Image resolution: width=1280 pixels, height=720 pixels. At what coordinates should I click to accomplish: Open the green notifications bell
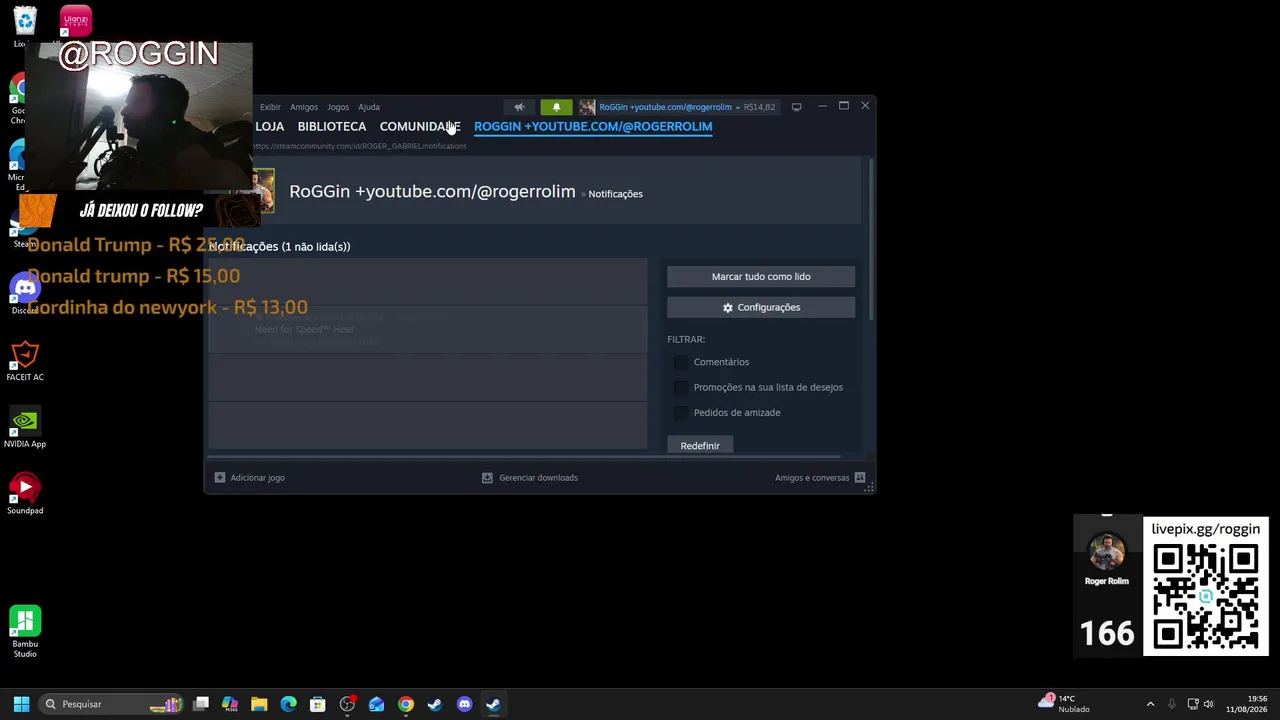pyautogui.click(x=557, y=107)
